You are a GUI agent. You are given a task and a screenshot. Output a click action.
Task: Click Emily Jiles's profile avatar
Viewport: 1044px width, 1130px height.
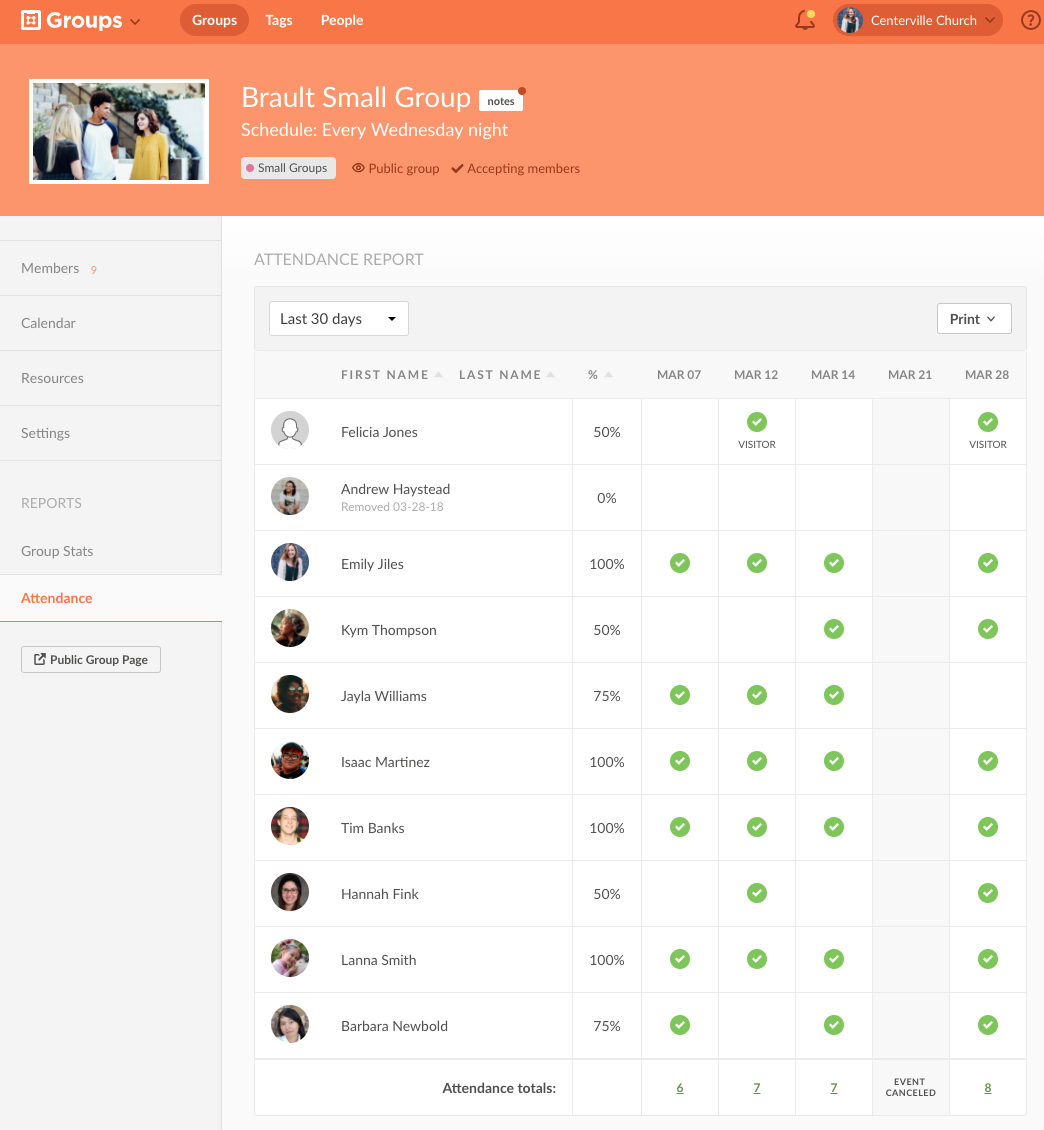(290, 563)
